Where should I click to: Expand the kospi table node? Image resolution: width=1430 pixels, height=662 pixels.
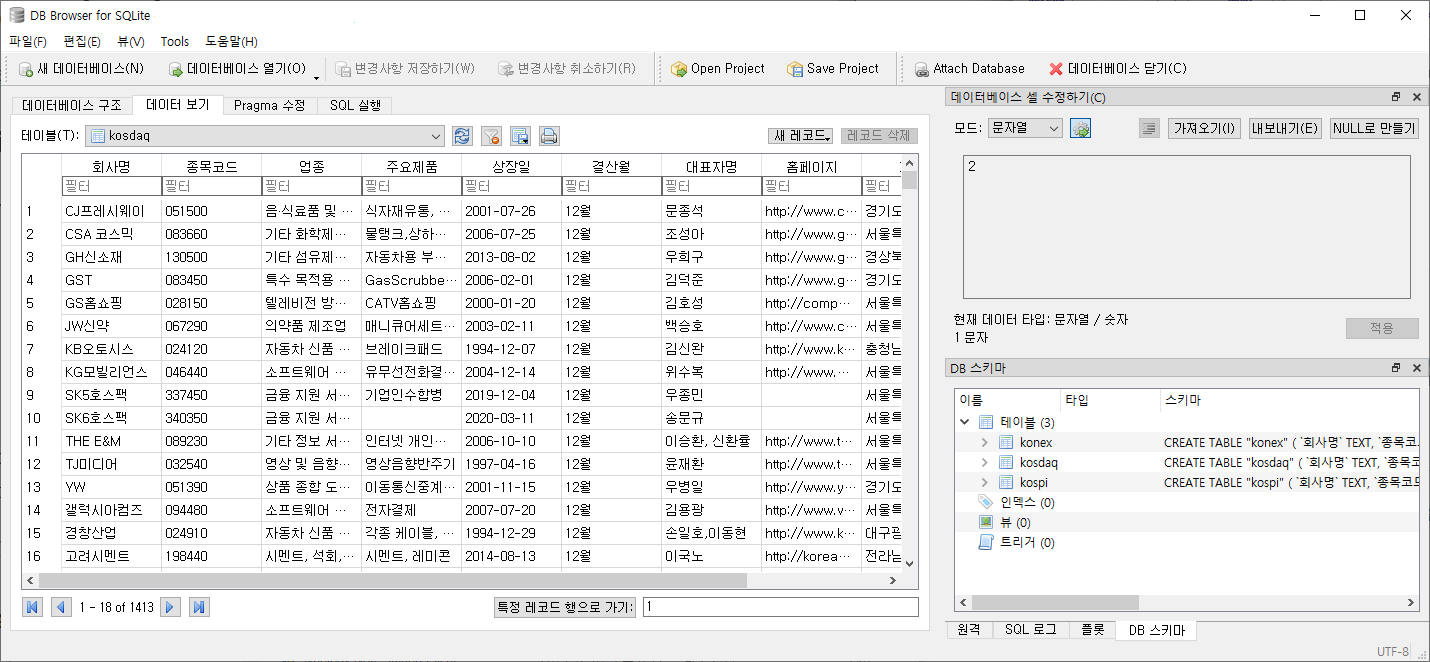985,482
